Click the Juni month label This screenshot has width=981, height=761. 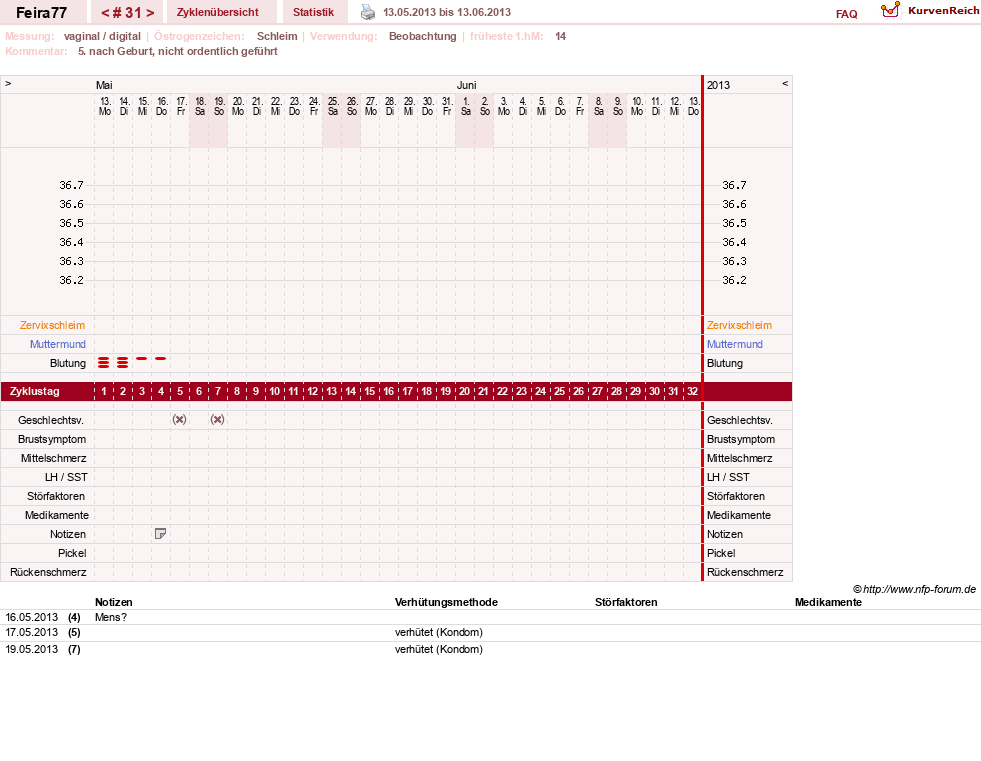pyautogui.click(x=467, y=85)
